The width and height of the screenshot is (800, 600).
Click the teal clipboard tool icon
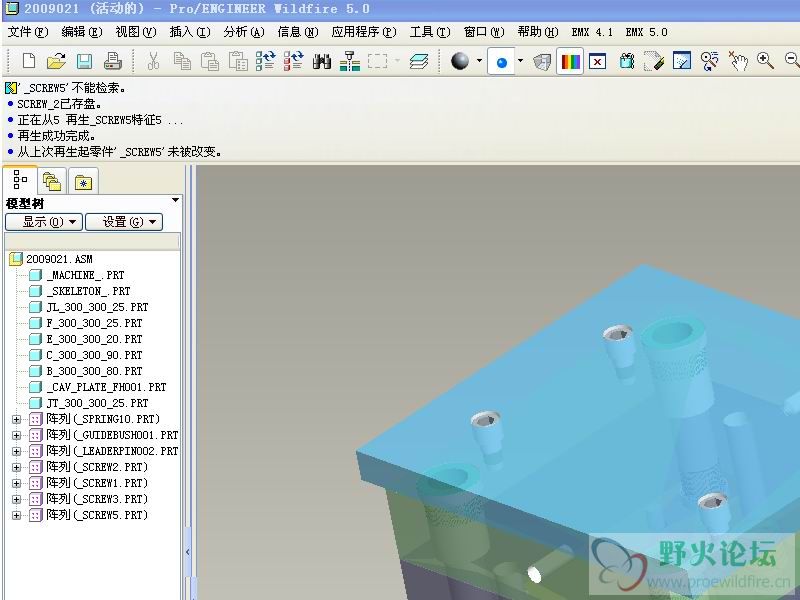(627, 62)
